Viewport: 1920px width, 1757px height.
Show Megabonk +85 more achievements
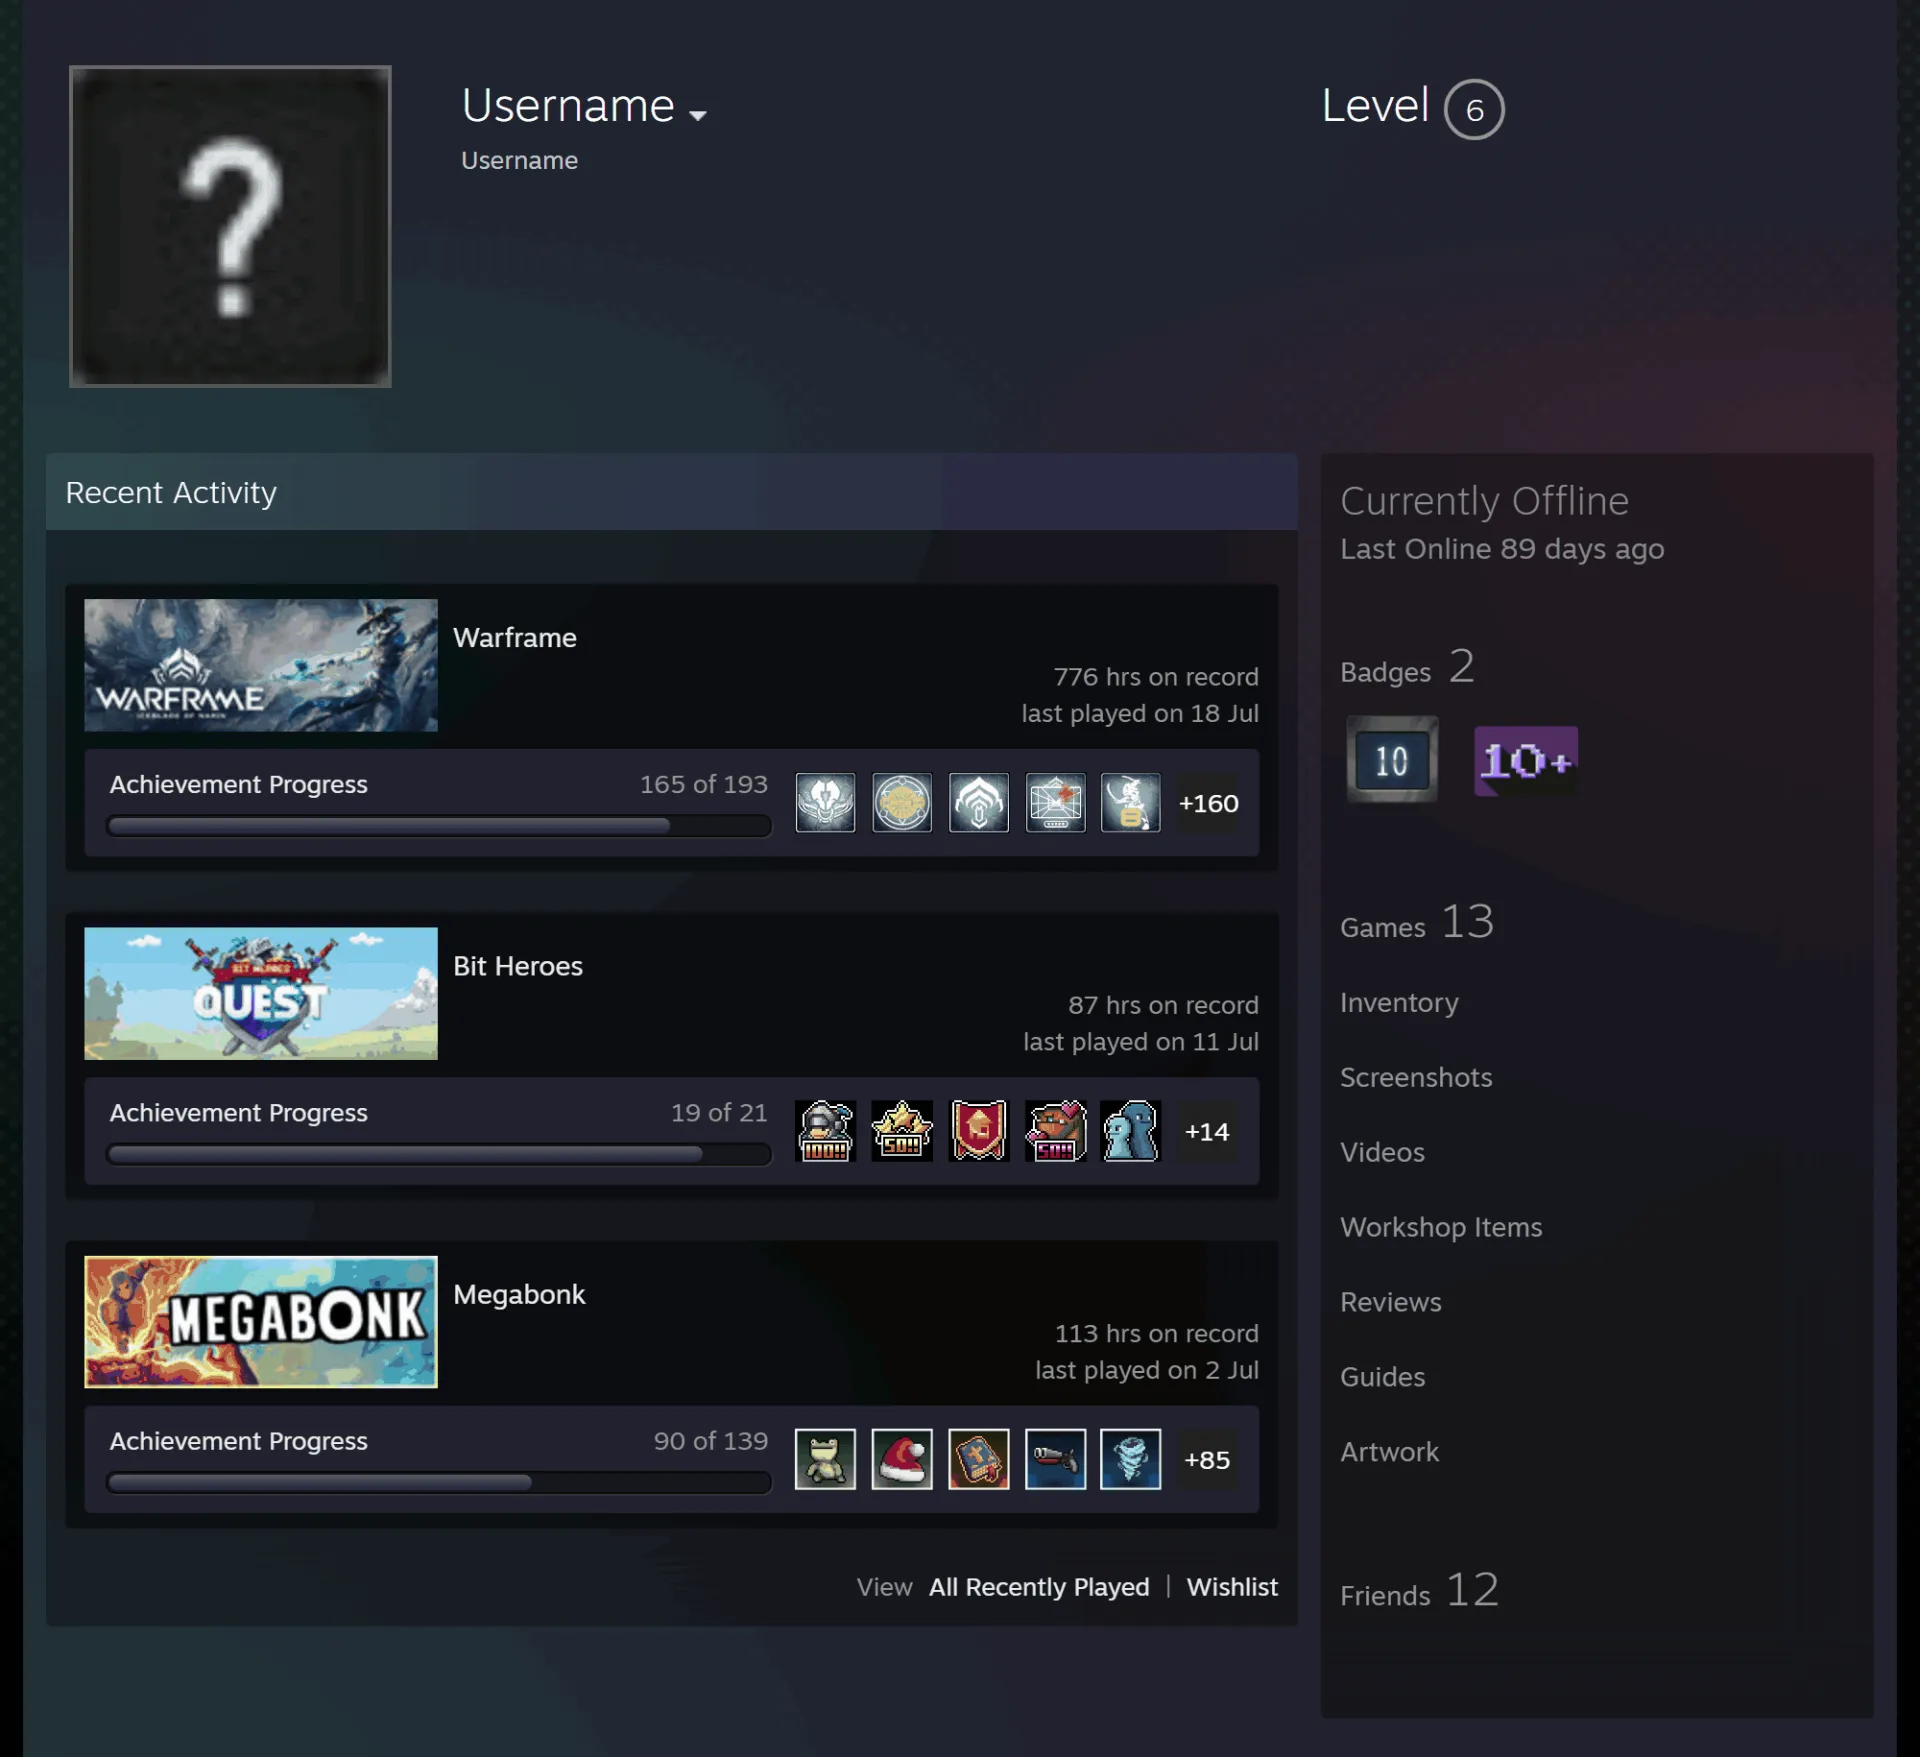coord(1207,1459)
